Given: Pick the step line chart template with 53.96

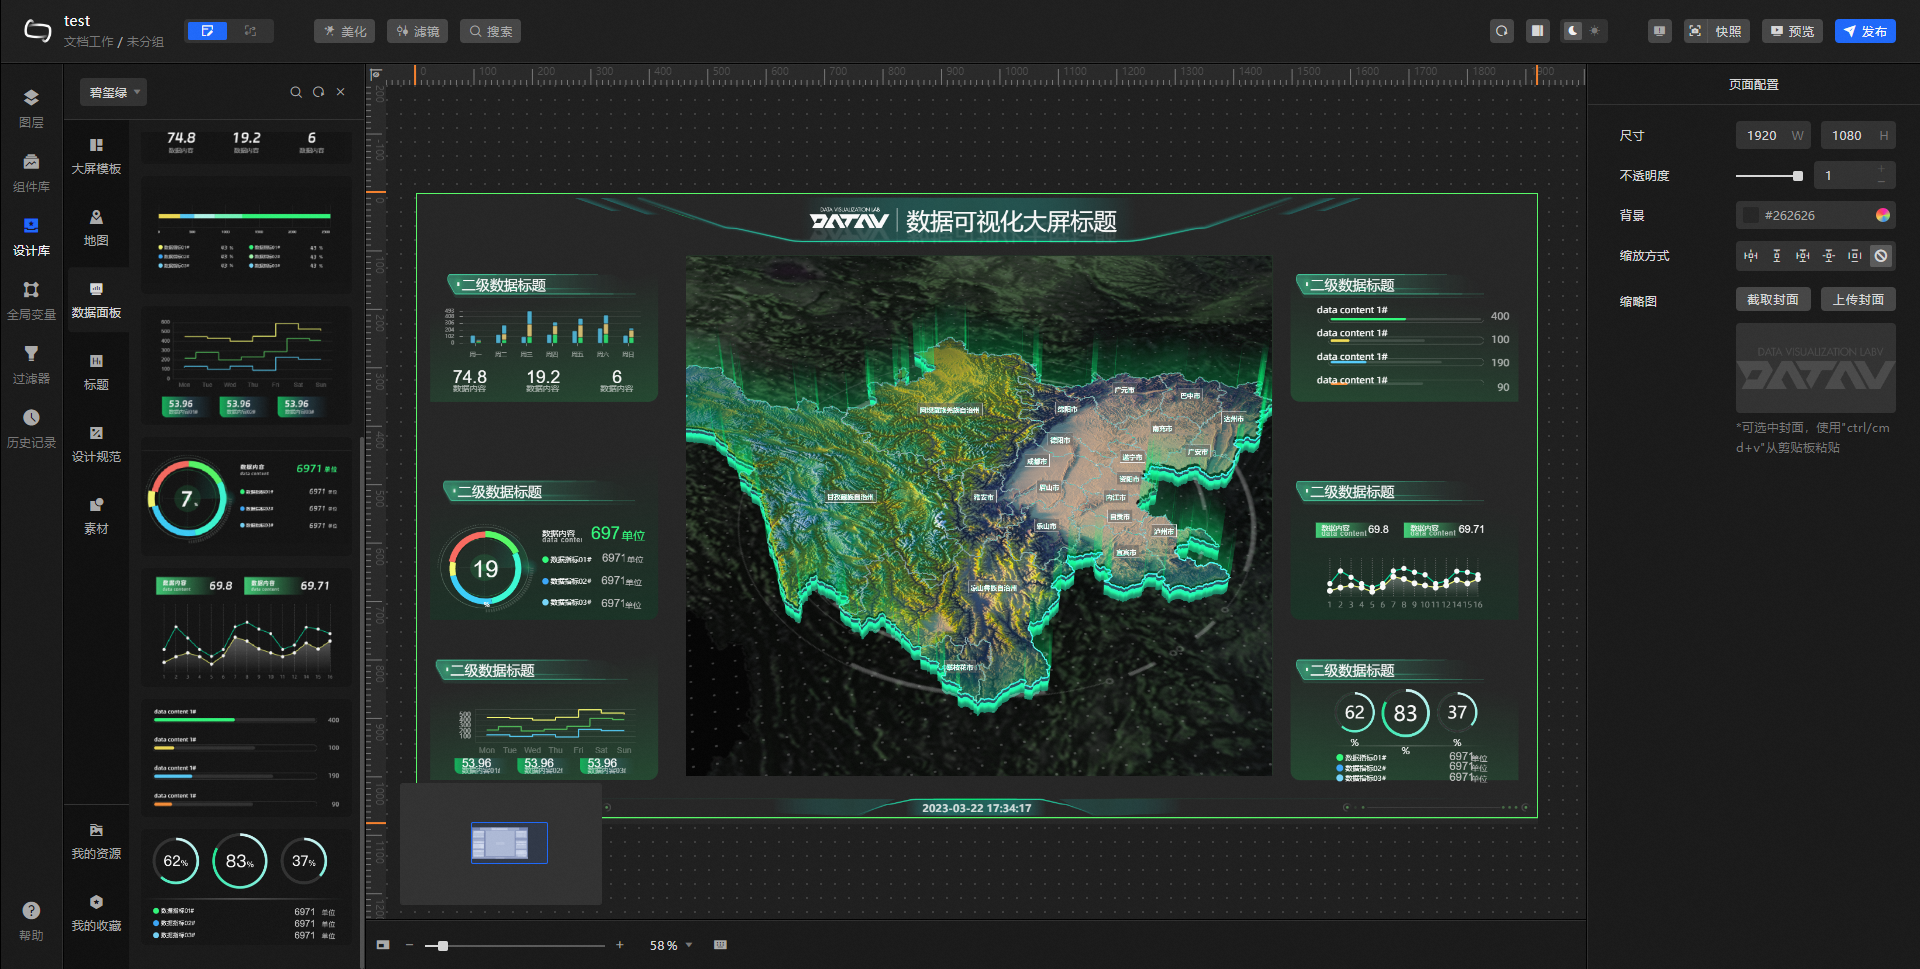Looking at the screenshot, I should (x=246, y=366).
